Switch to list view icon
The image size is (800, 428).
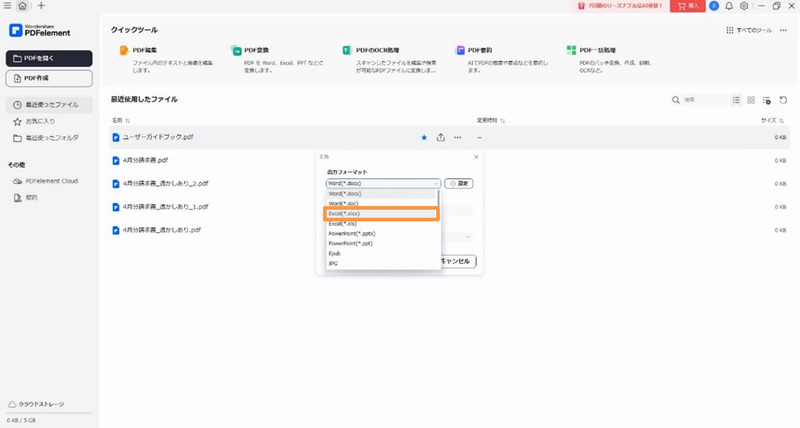736,100
